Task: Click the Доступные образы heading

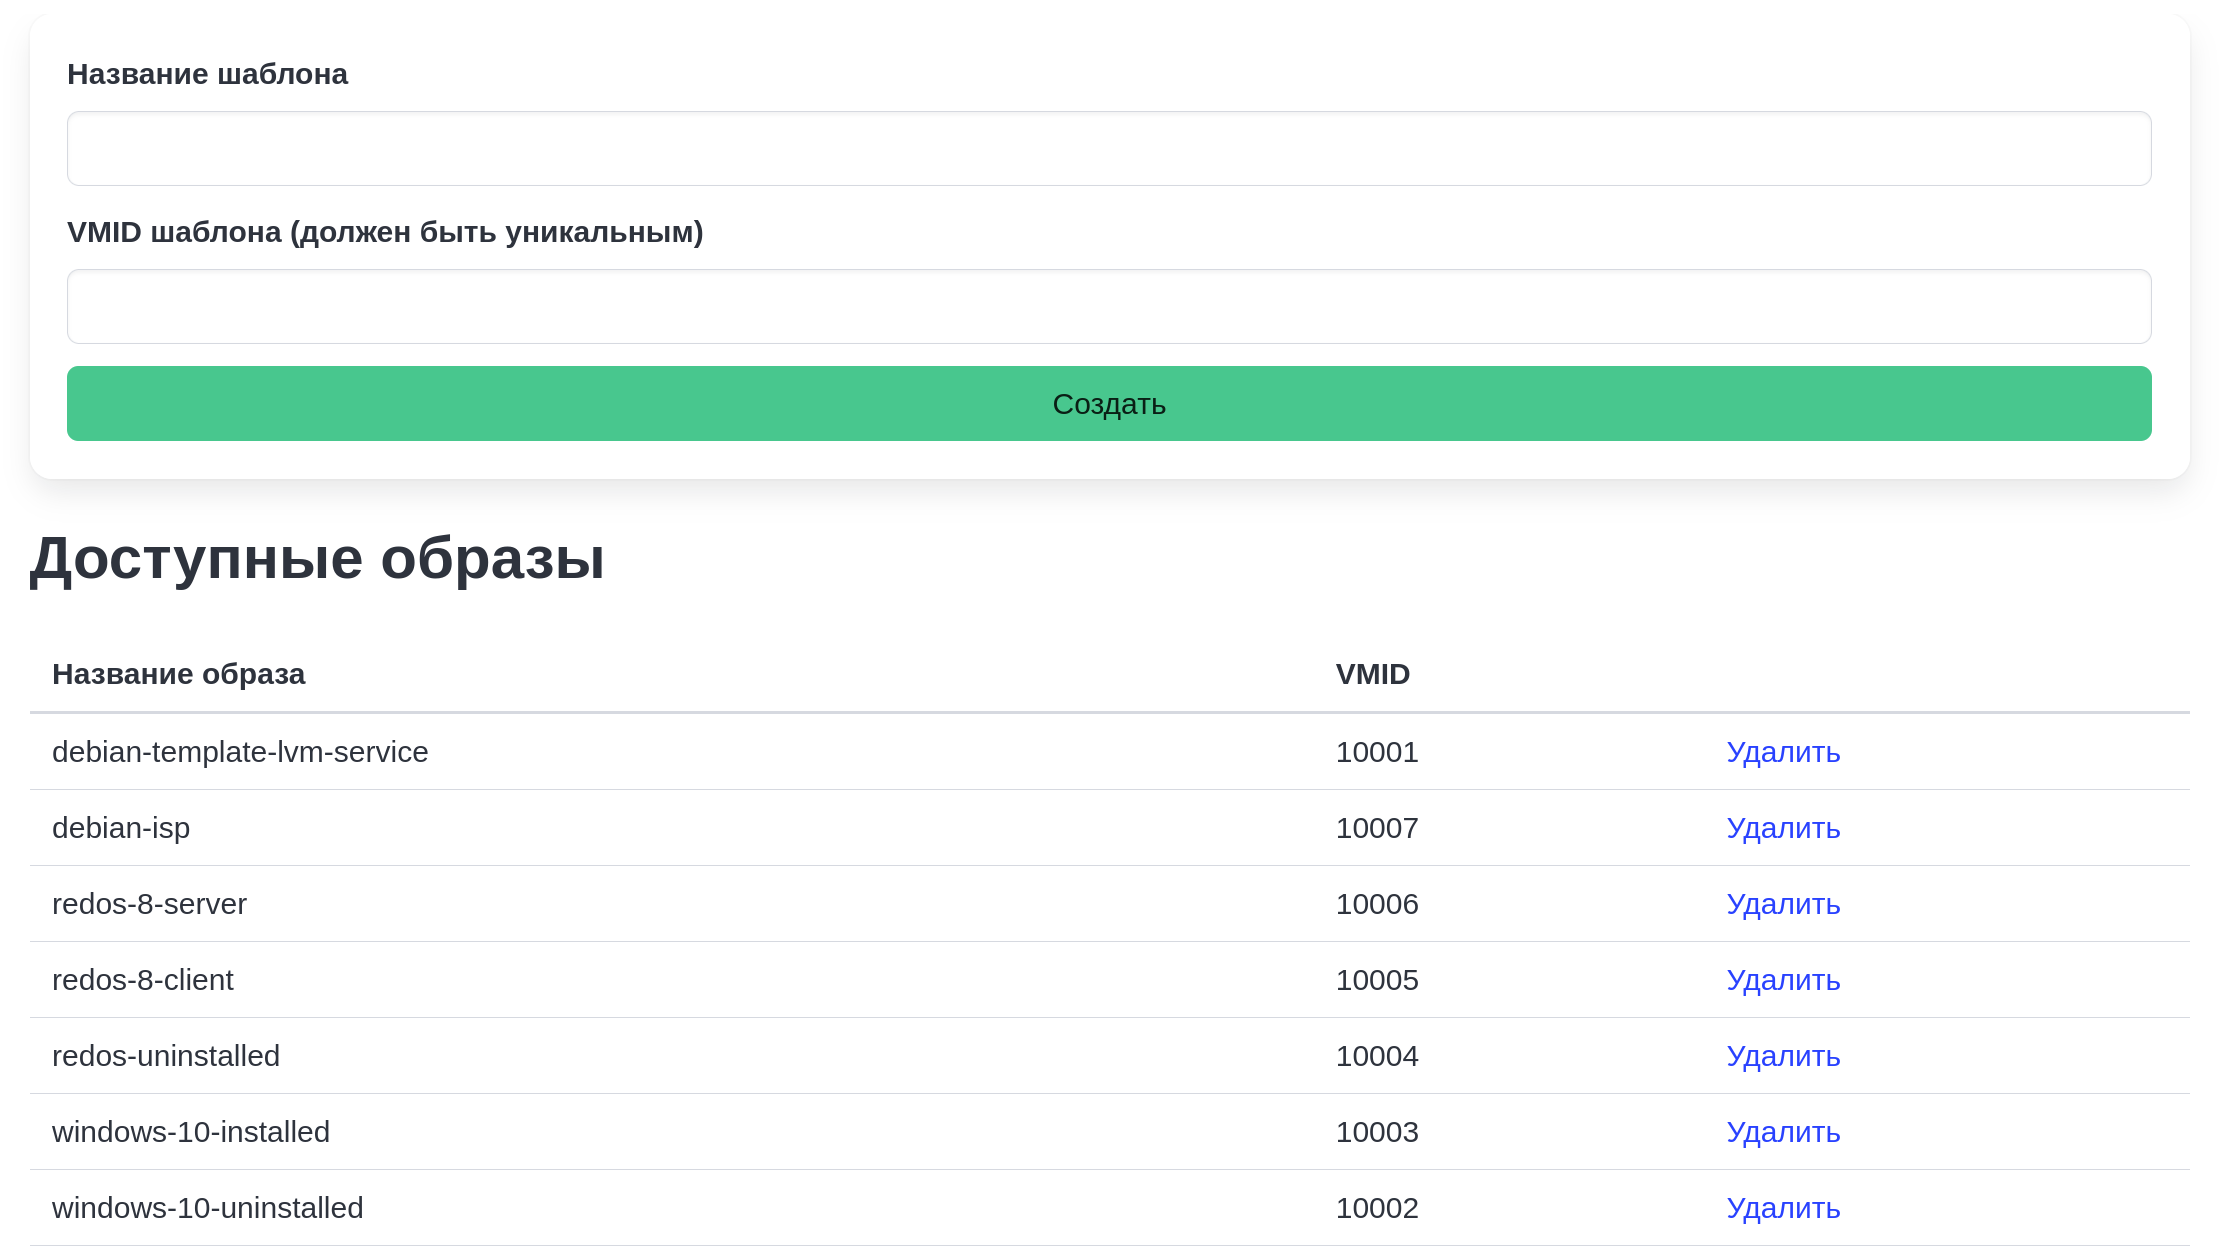Action: coord(317,558)
